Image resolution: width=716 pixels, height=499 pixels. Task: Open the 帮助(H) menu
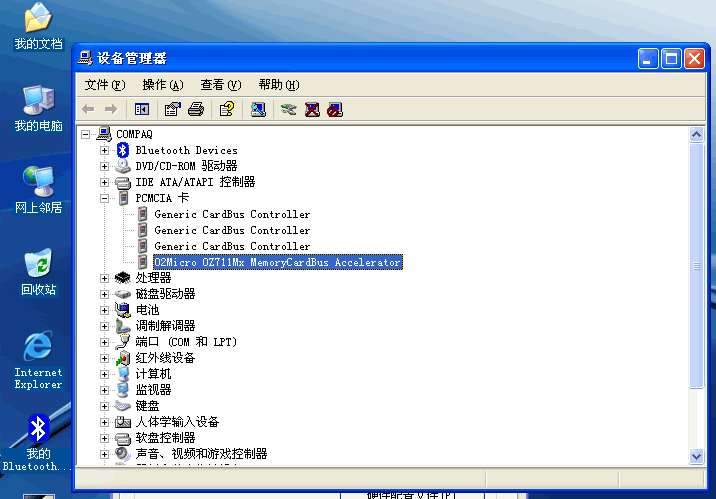[279, 85]
